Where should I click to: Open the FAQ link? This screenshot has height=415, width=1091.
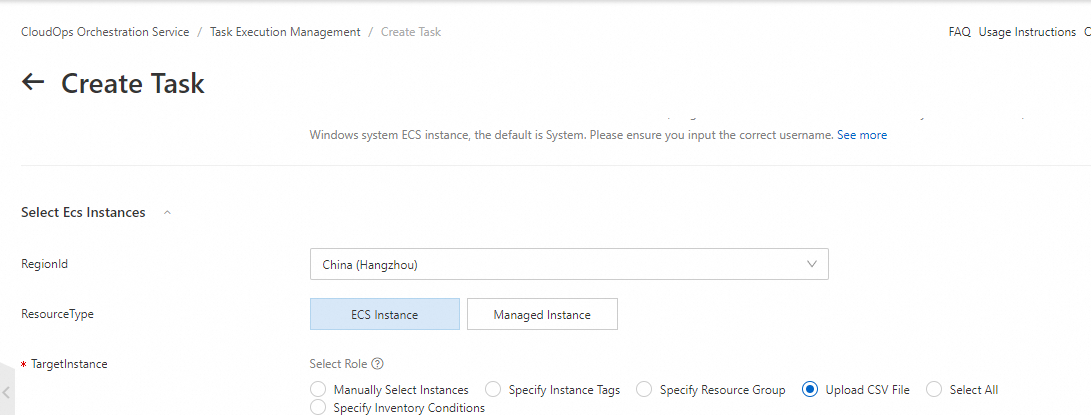(x=959, y=32)
